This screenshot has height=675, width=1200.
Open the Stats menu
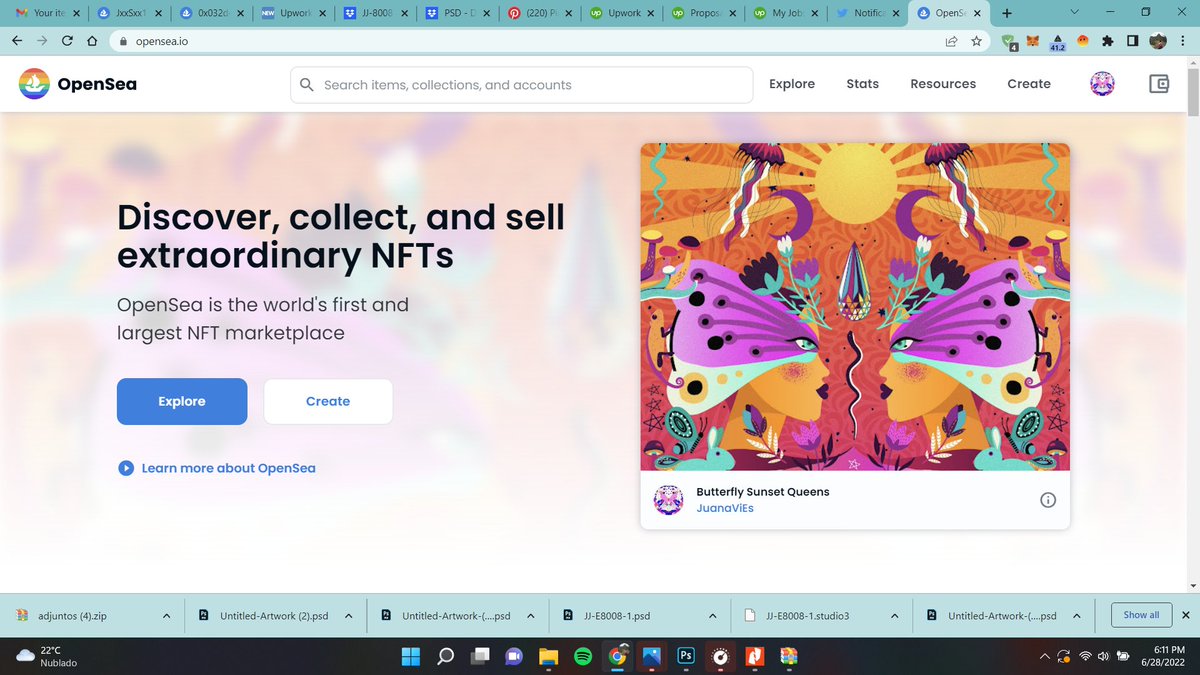click(x=863, y=84)
